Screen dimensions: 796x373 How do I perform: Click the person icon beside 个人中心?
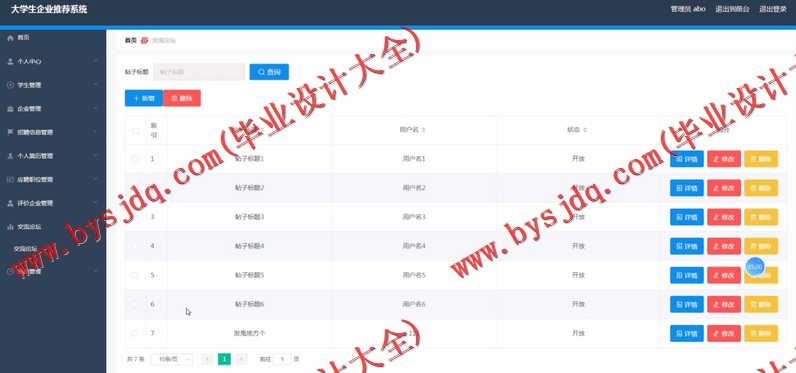click(10, 61)
